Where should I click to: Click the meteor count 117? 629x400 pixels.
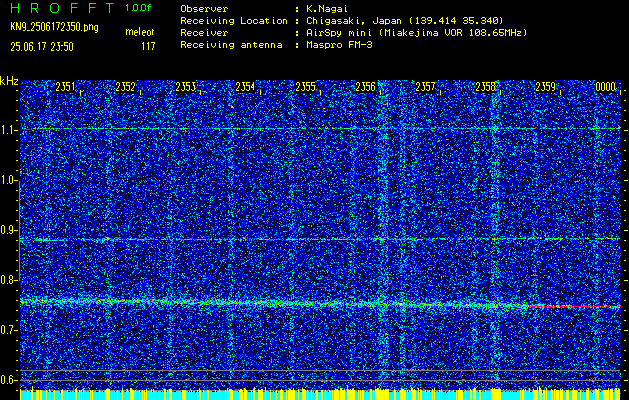(x=148, y=47)
